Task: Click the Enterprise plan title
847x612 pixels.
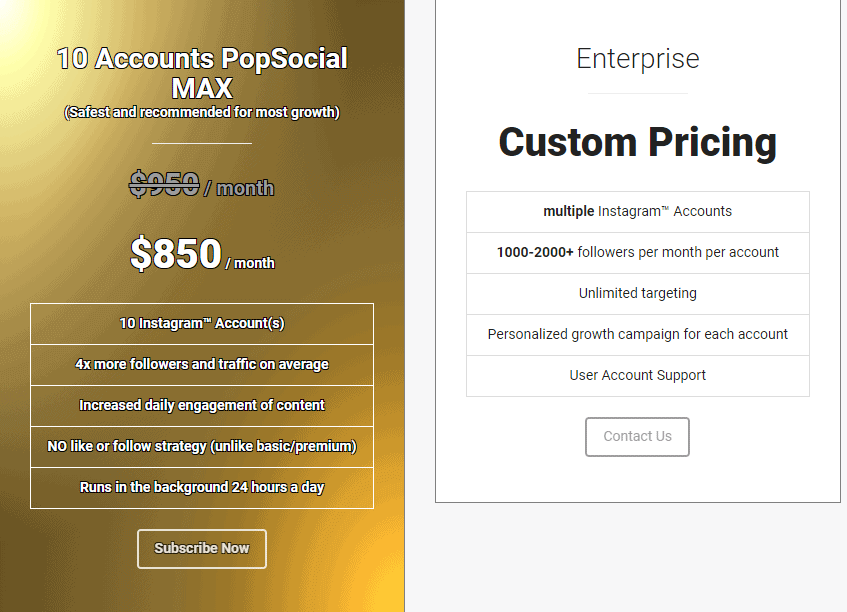Action: tap(637, 58)
